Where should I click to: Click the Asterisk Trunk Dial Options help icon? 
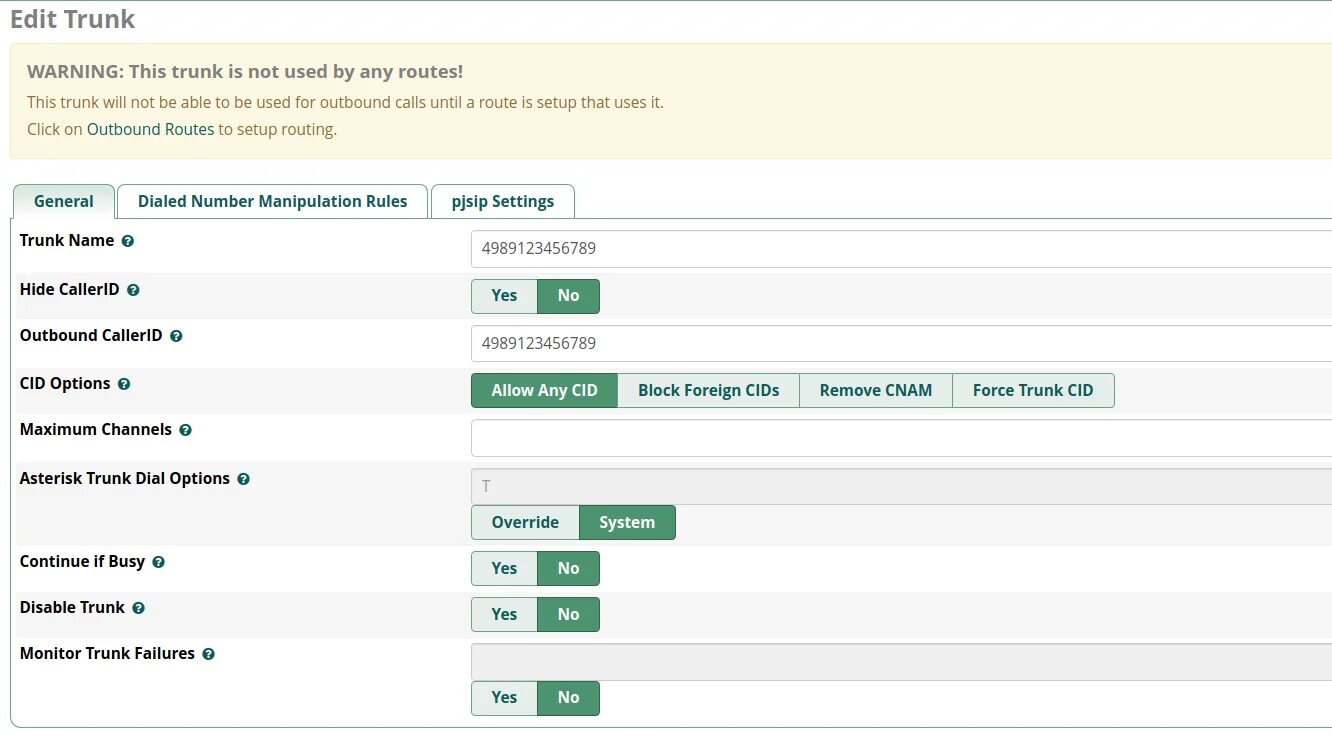[243, 479]
